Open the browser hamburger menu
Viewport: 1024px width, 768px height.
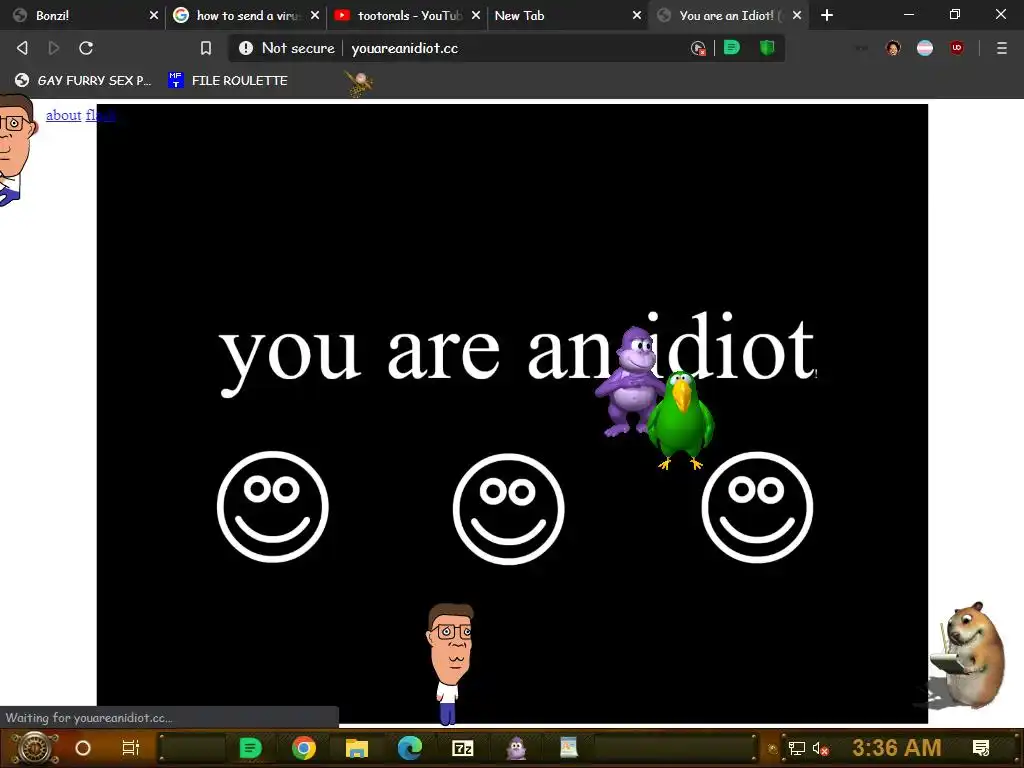1002,48
